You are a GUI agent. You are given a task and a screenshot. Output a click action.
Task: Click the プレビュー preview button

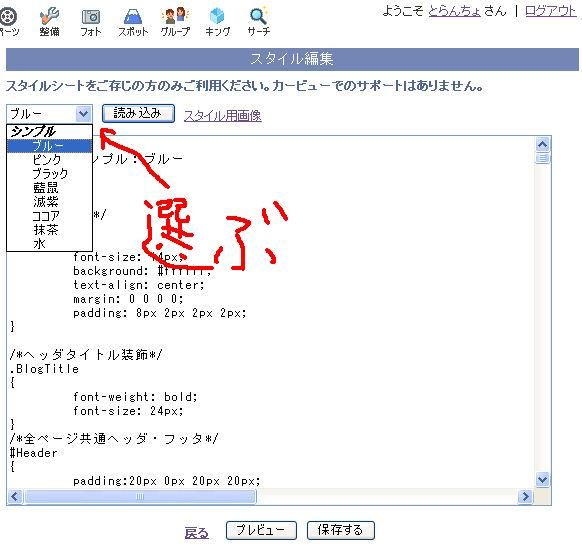click(x=261, y=530)
